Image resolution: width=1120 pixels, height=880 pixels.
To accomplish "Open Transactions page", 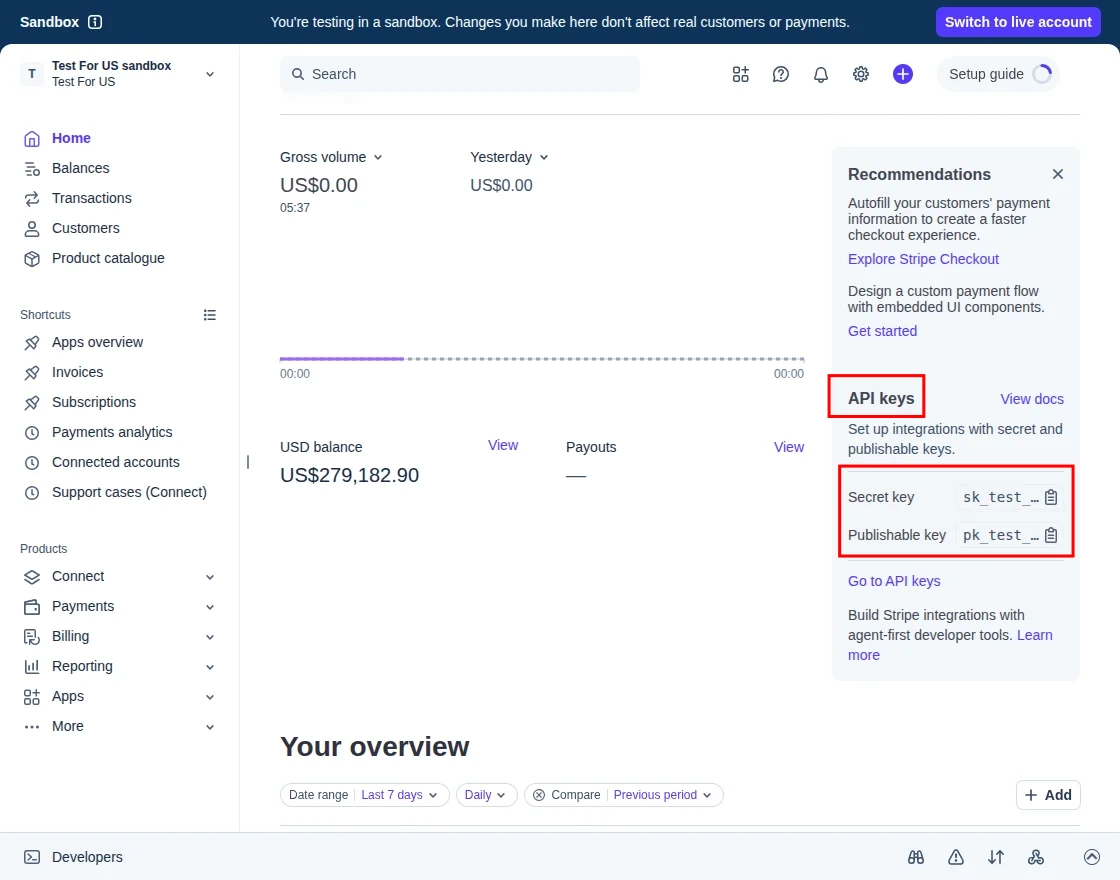I will coord(91,198).
